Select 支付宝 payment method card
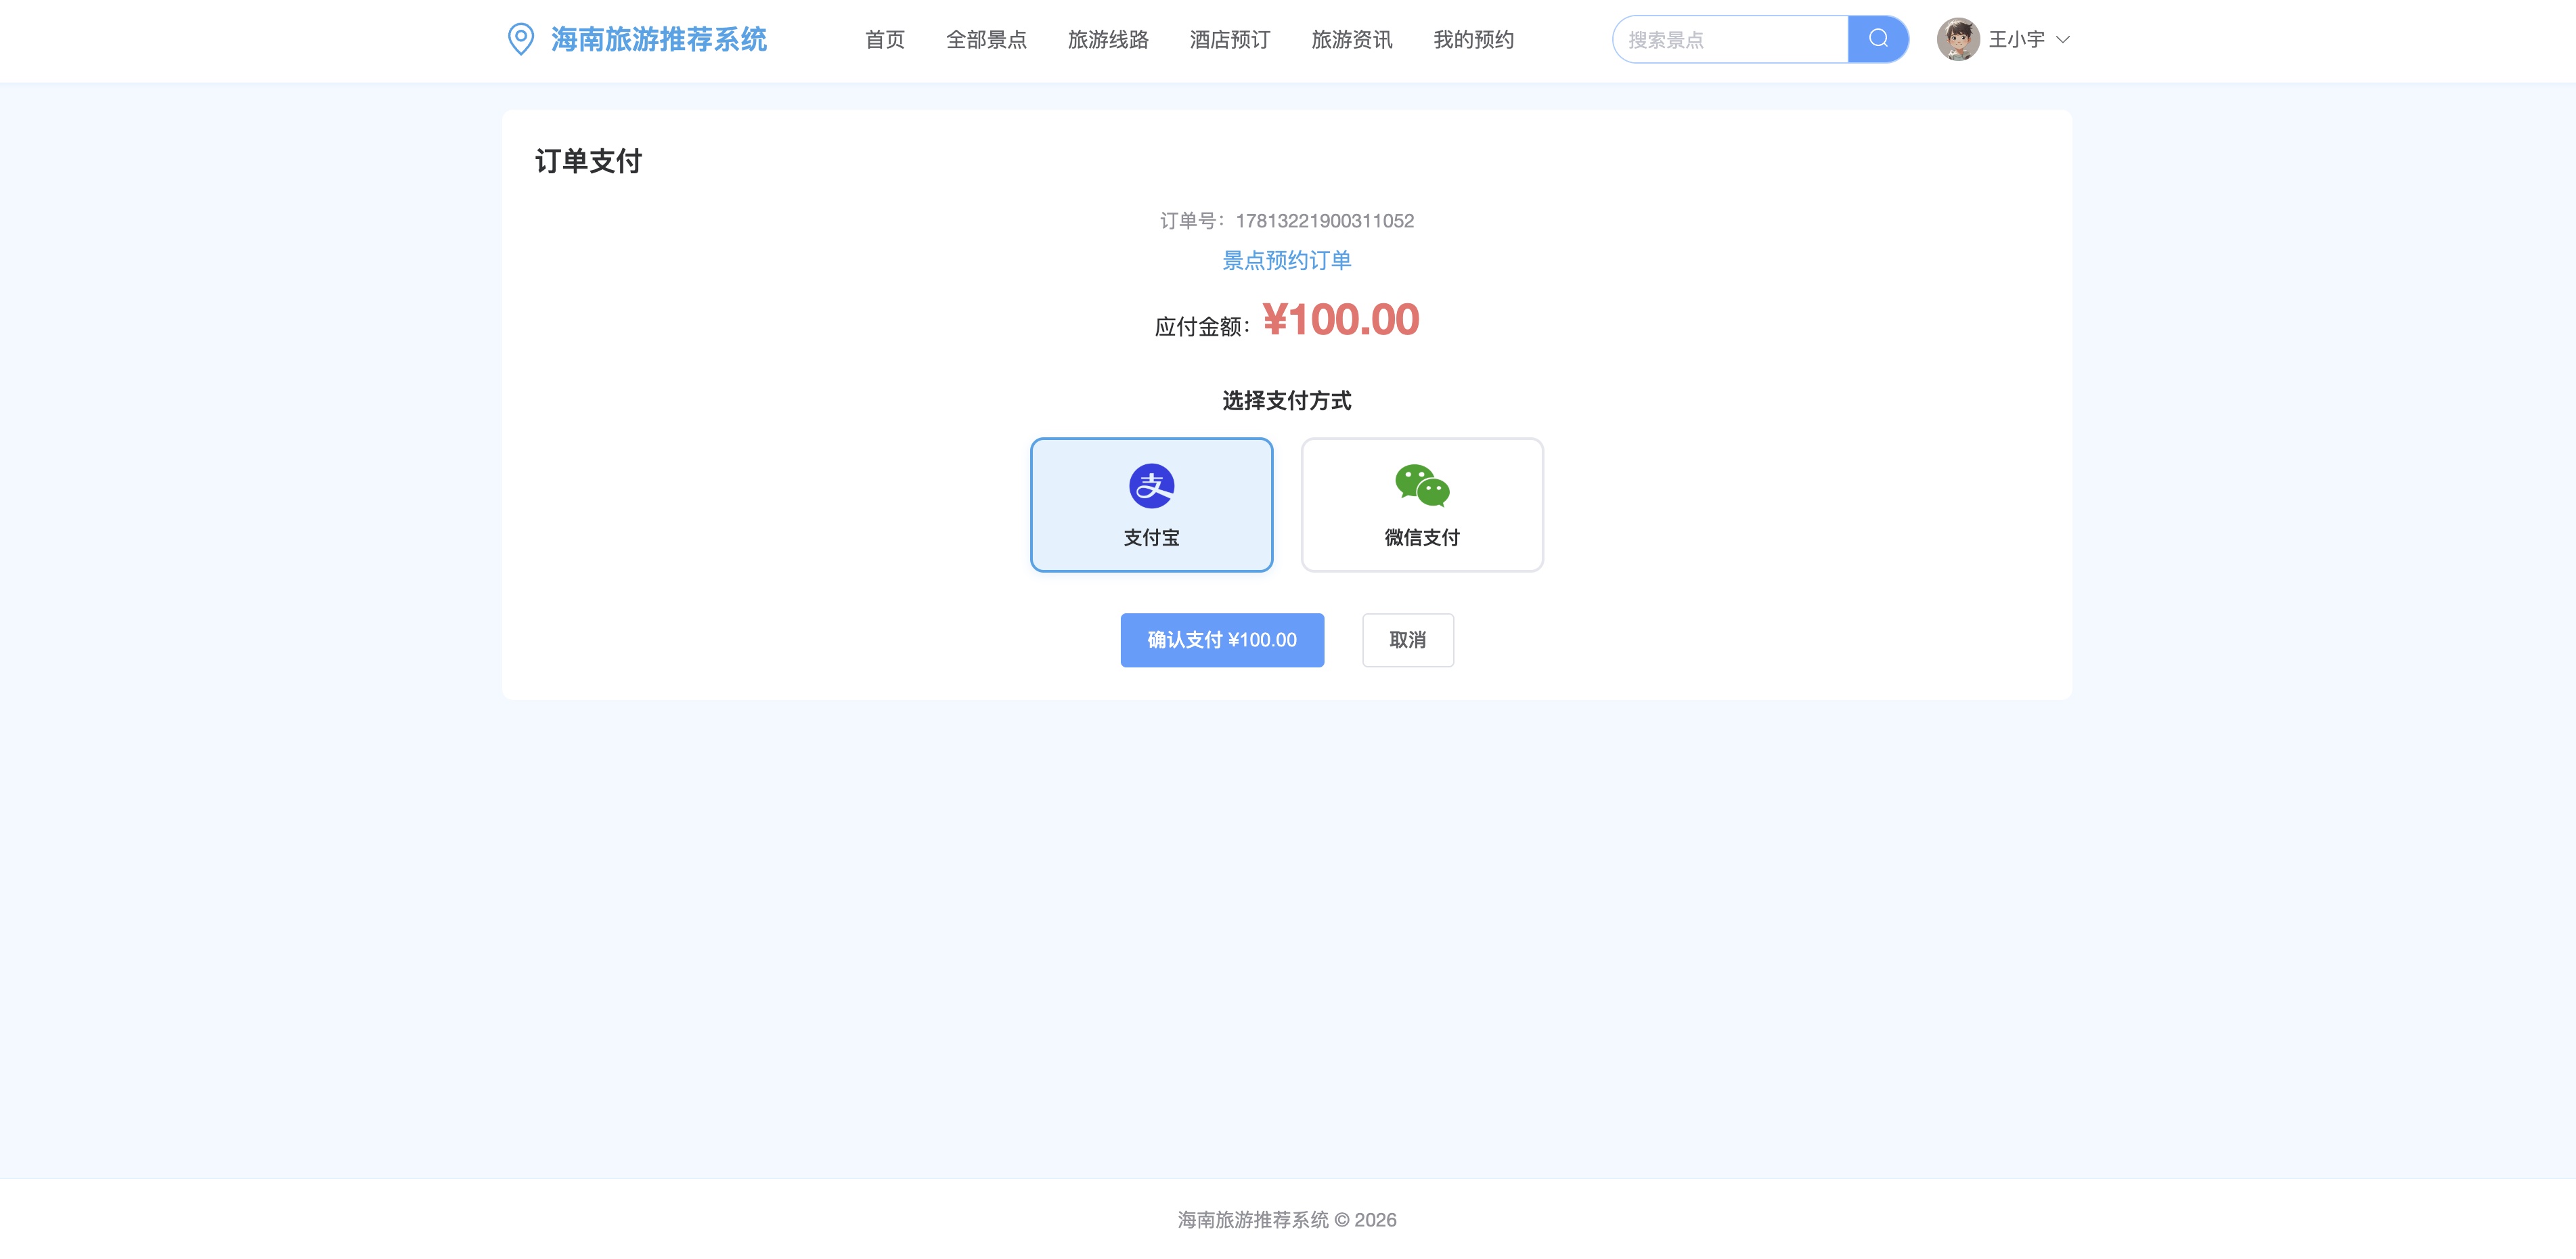 [1151, 505]
